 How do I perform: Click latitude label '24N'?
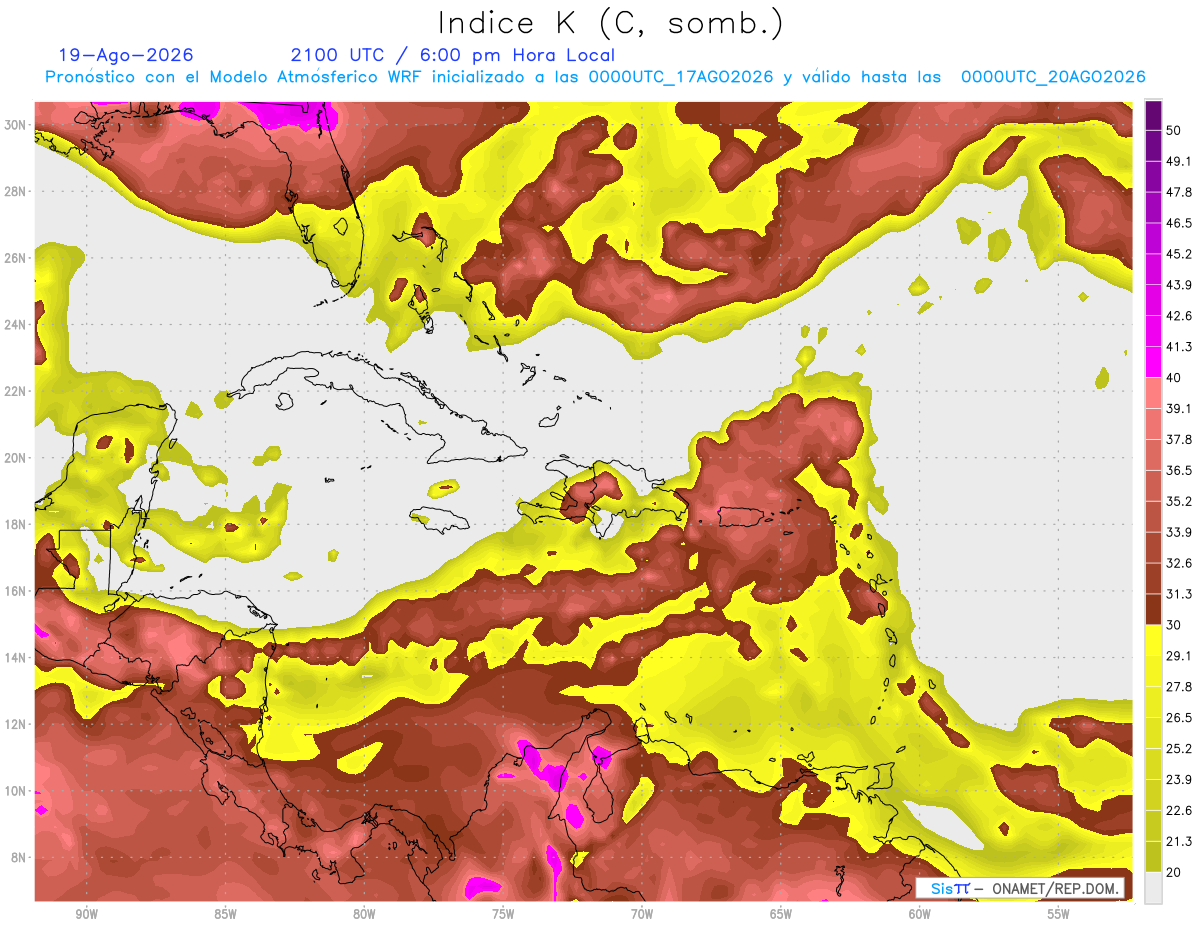click(x=17, y=325)
